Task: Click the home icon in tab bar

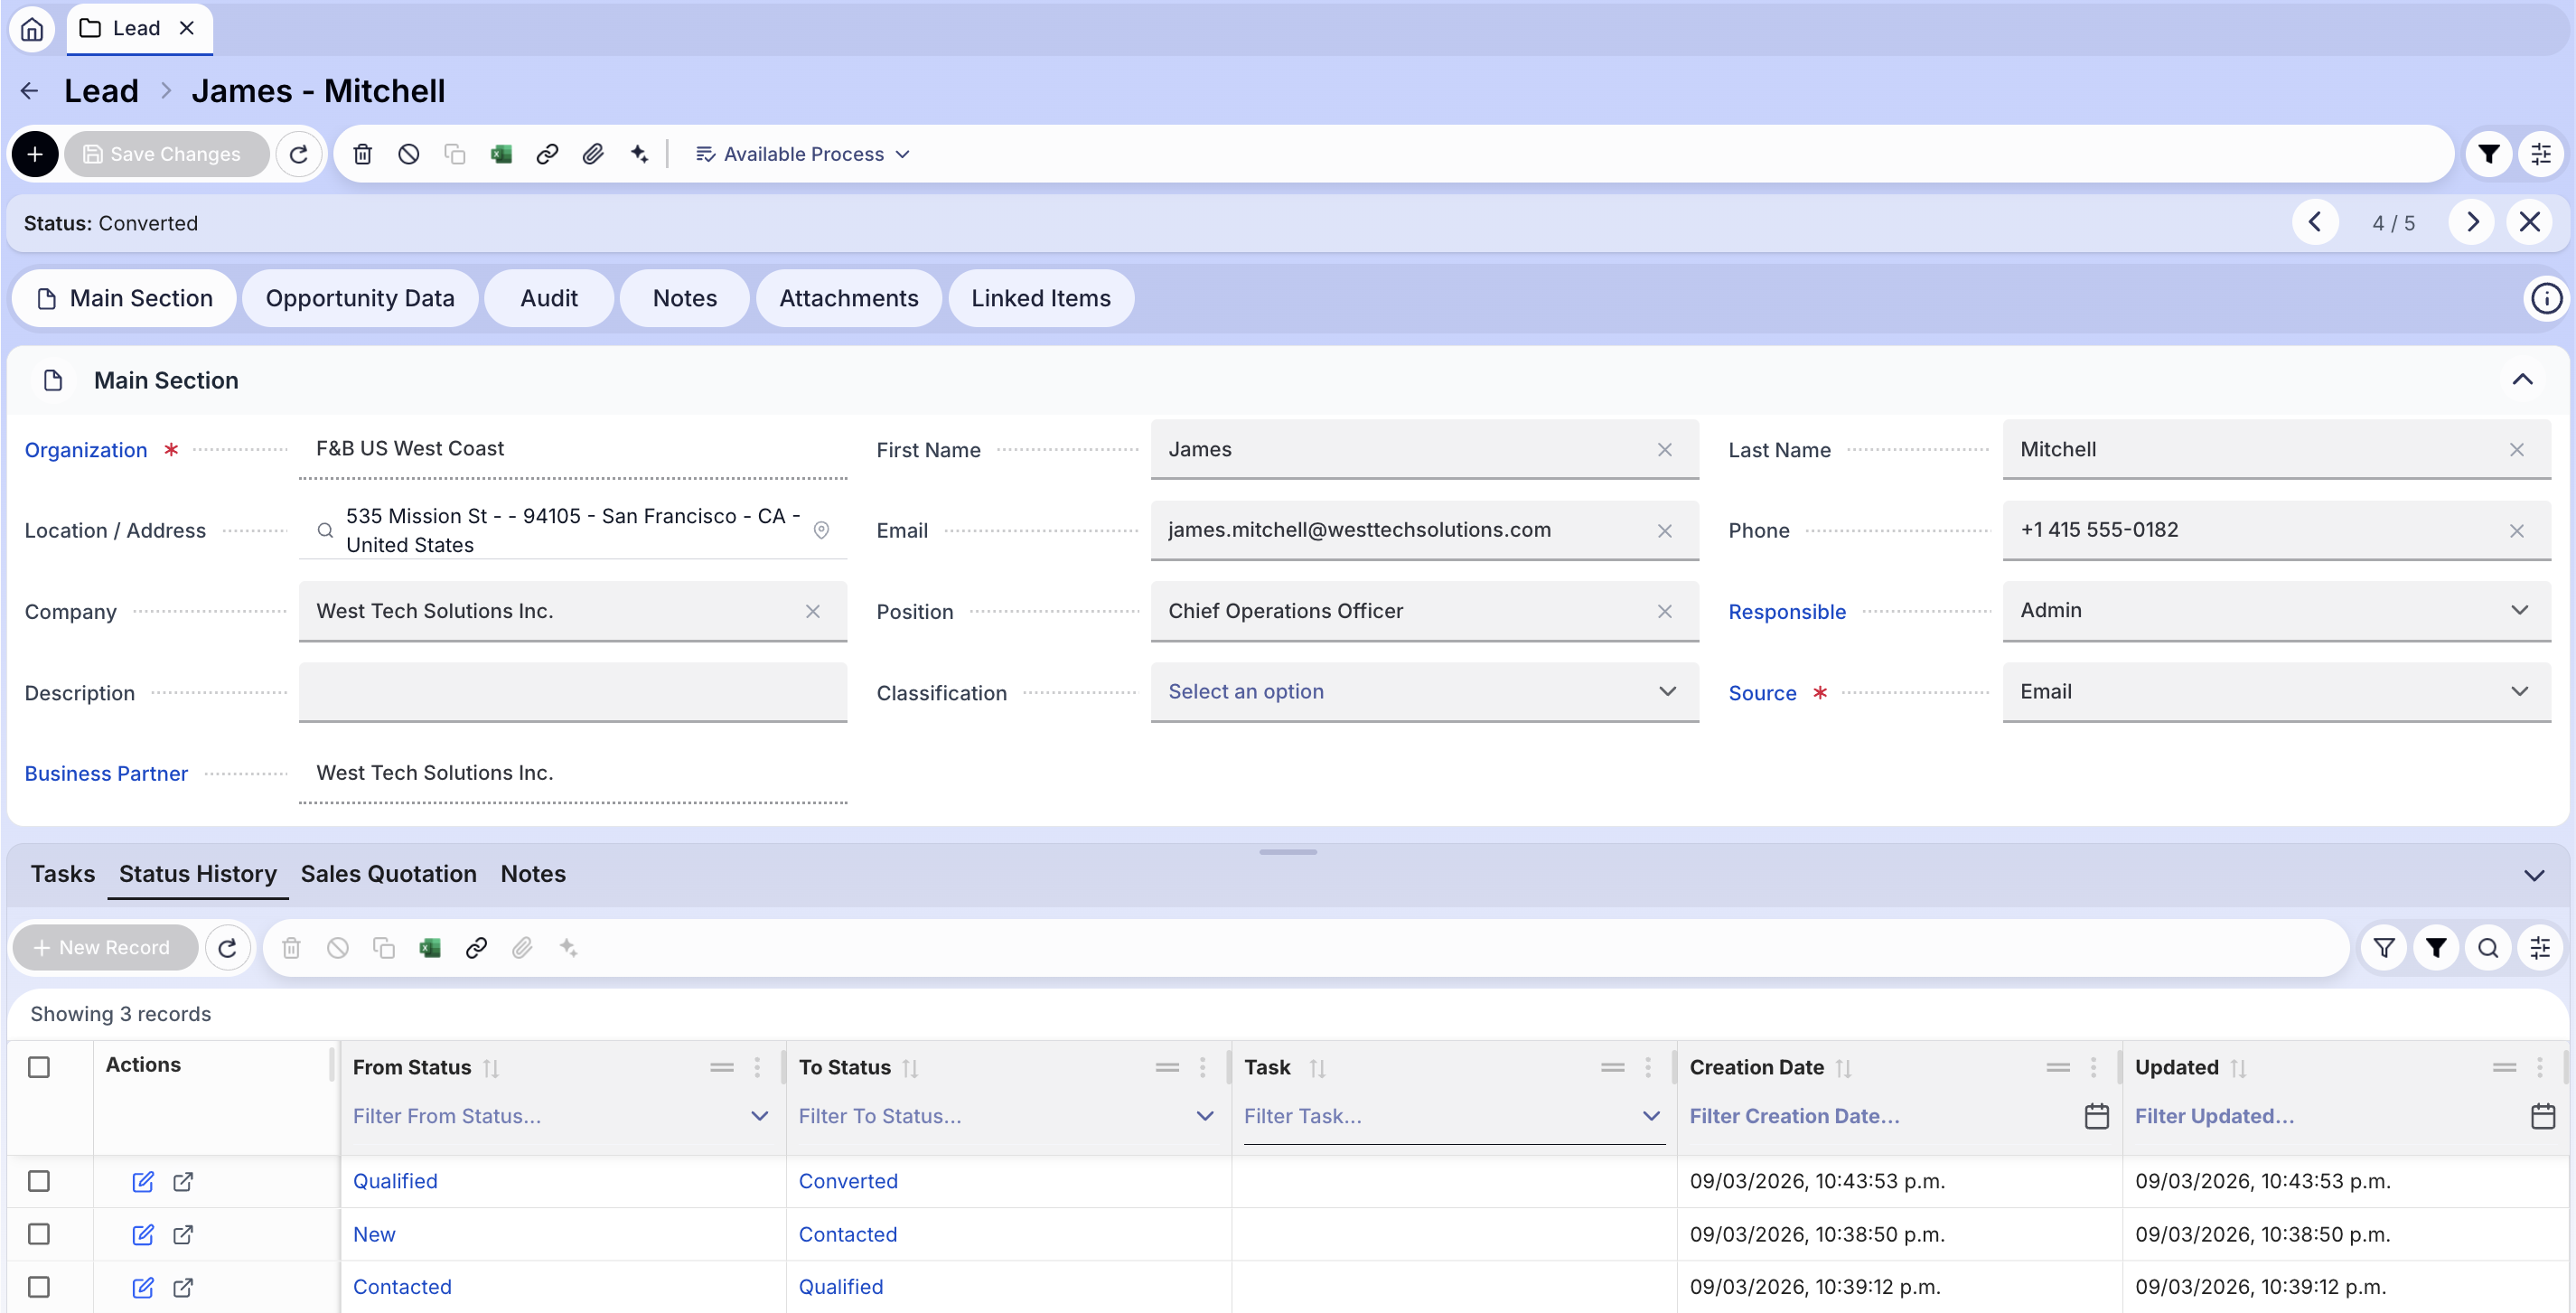Action: pos(32,28)
